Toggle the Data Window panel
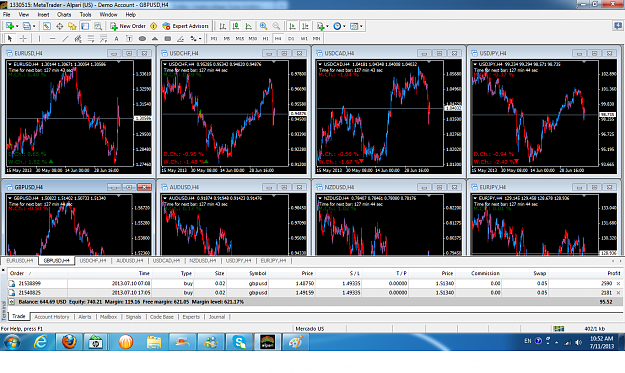Viewport: 625px width, 373px height. (x=59, y=26)
